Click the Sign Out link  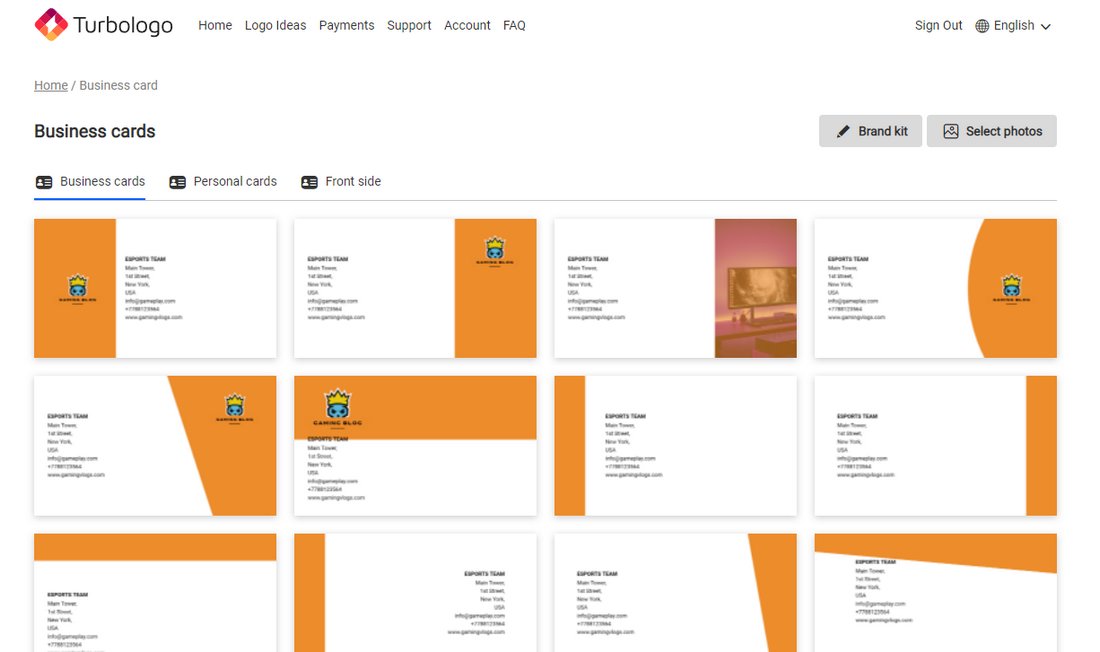(938, 25)
